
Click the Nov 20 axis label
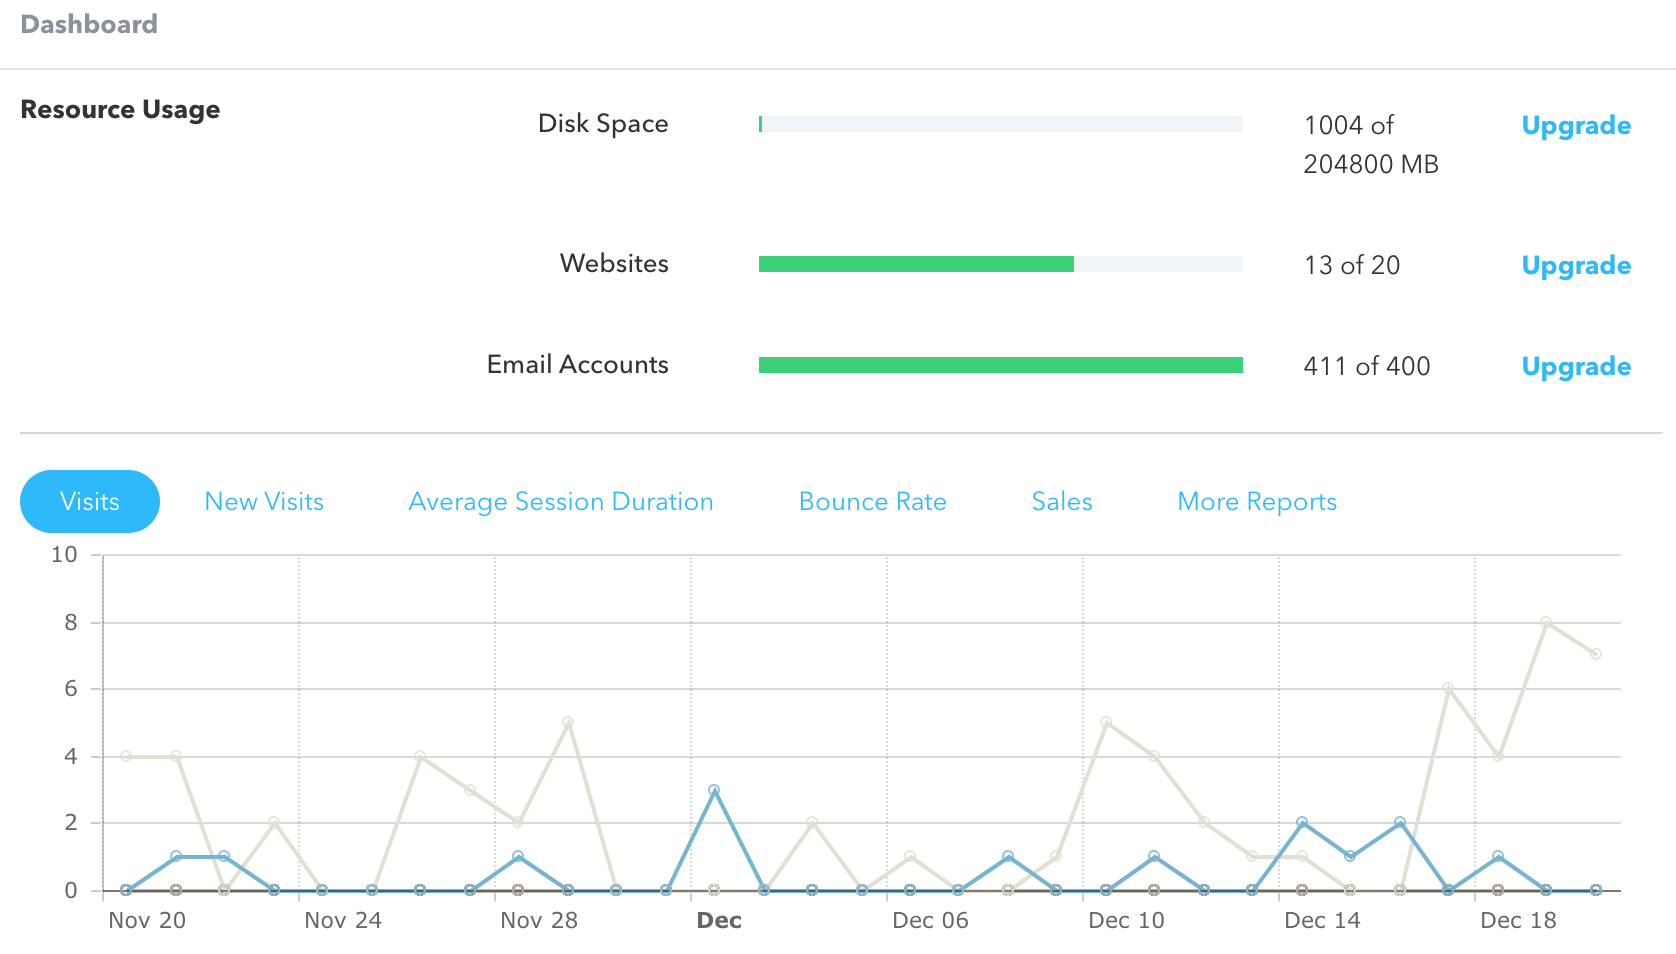(147, 920)
